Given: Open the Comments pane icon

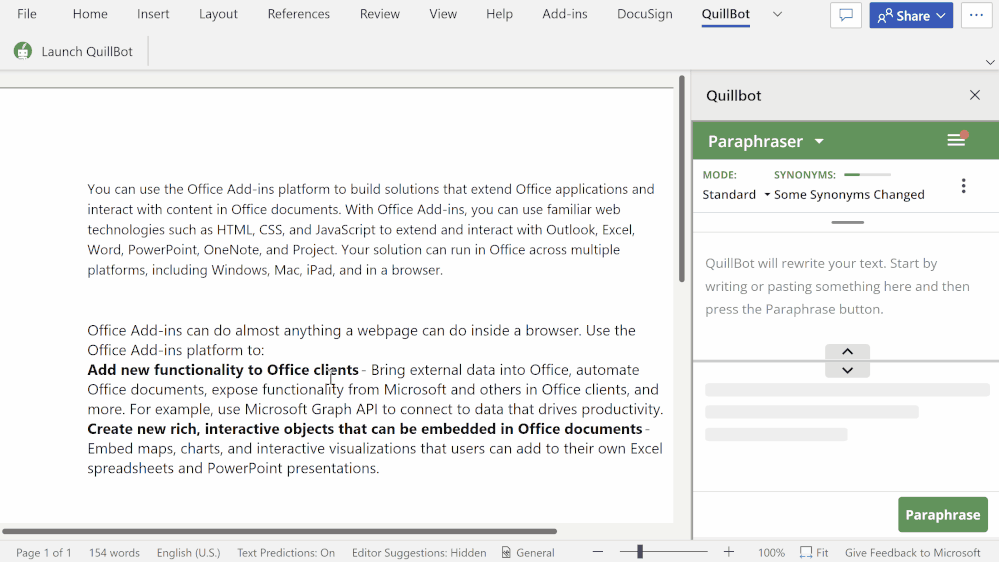Looking at the screenshot, I should 846,15.
